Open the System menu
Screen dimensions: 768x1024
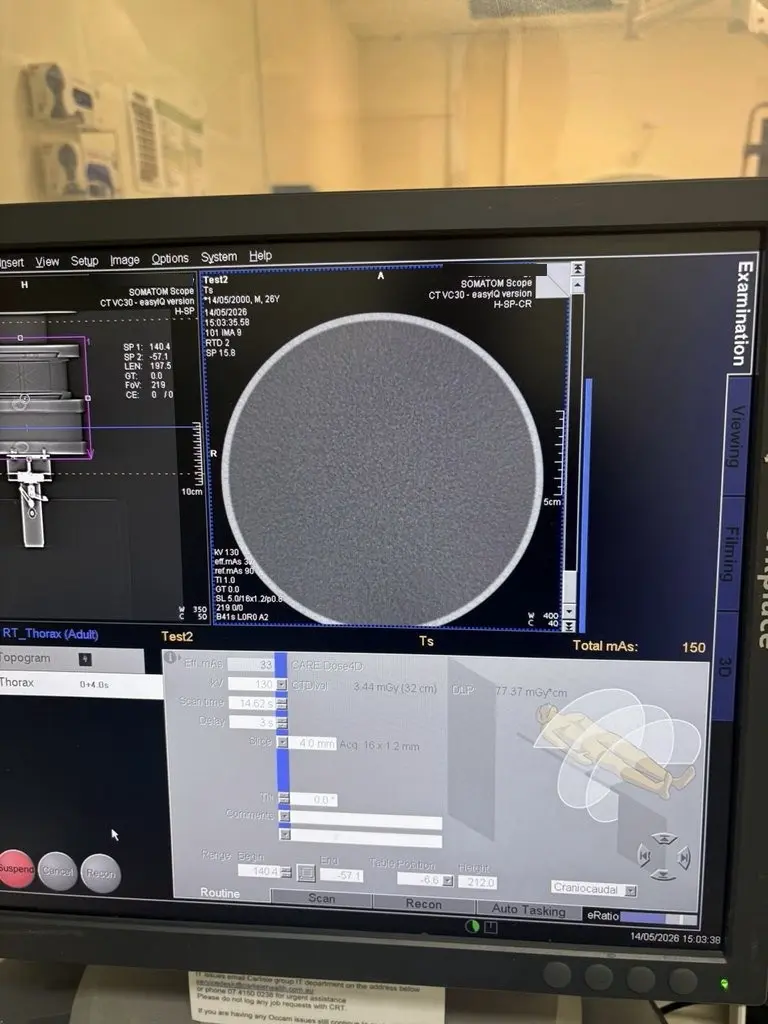[x=219, y=257]
